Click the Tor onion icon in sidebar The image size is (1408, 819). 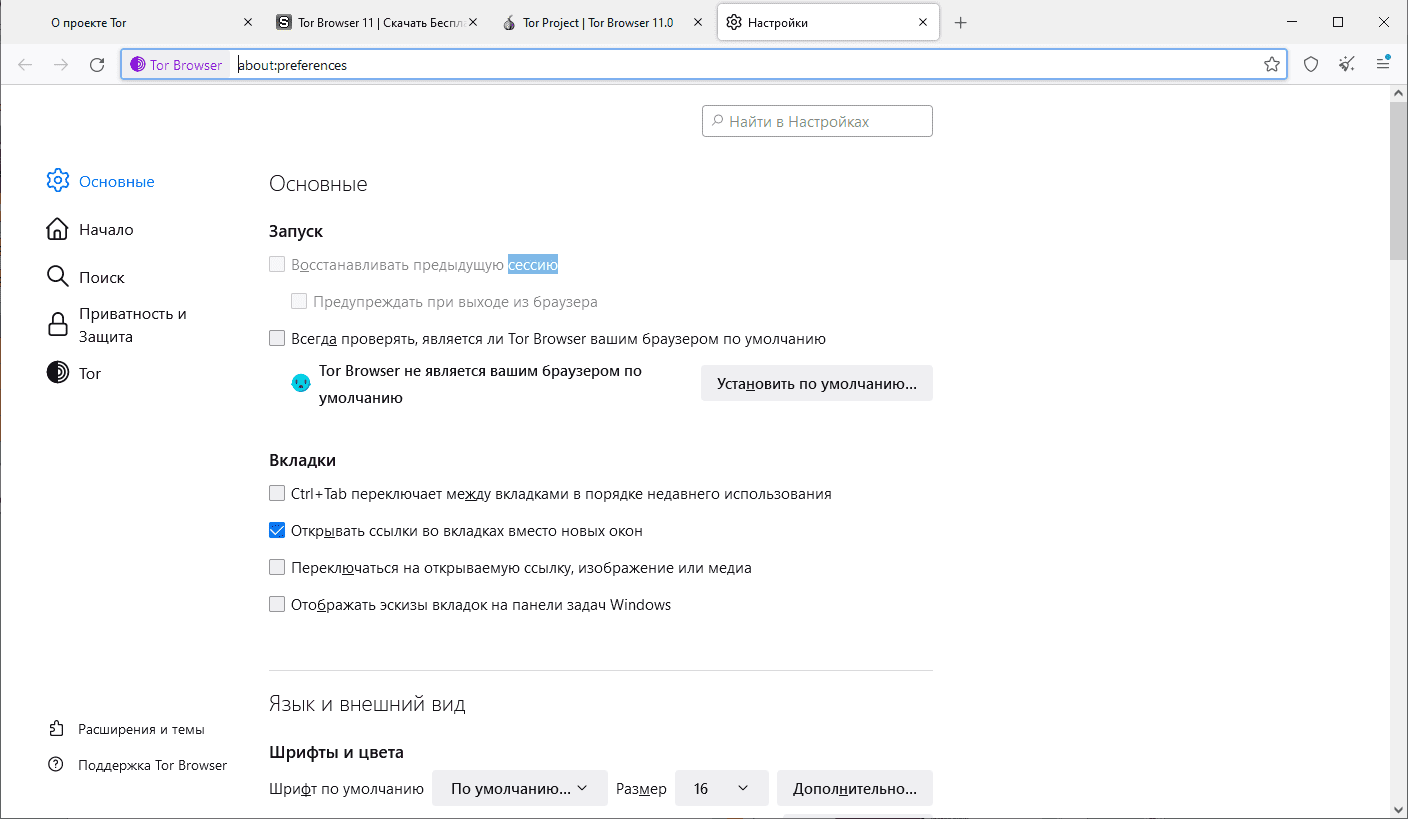coord(58,373)
